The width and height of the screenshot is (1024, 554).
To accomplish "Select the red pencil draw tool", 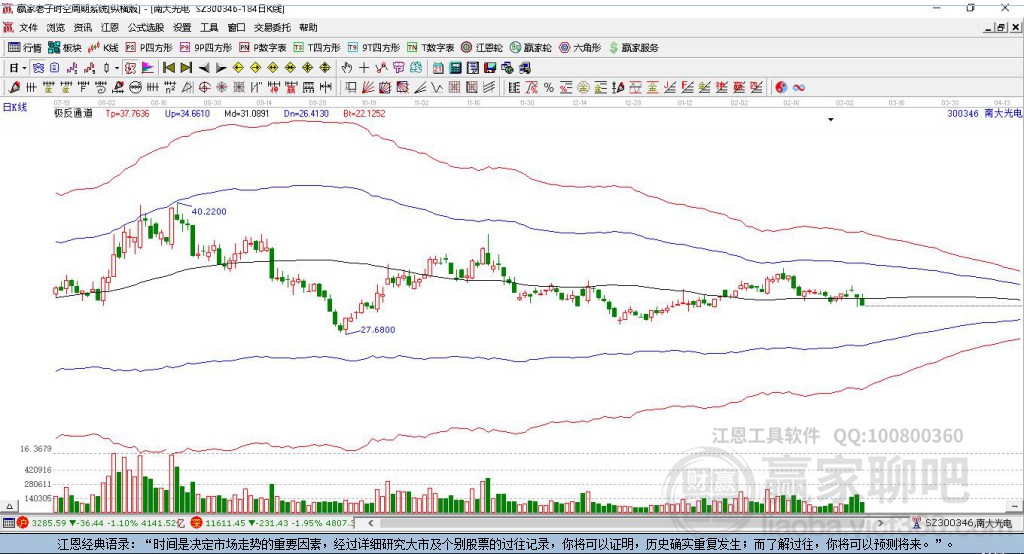I will tap(14, 88).
